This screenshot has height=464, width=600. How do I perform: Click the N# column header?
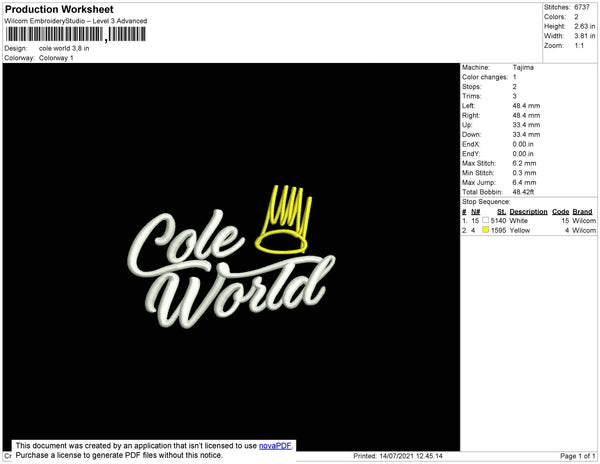pos(476,212)
